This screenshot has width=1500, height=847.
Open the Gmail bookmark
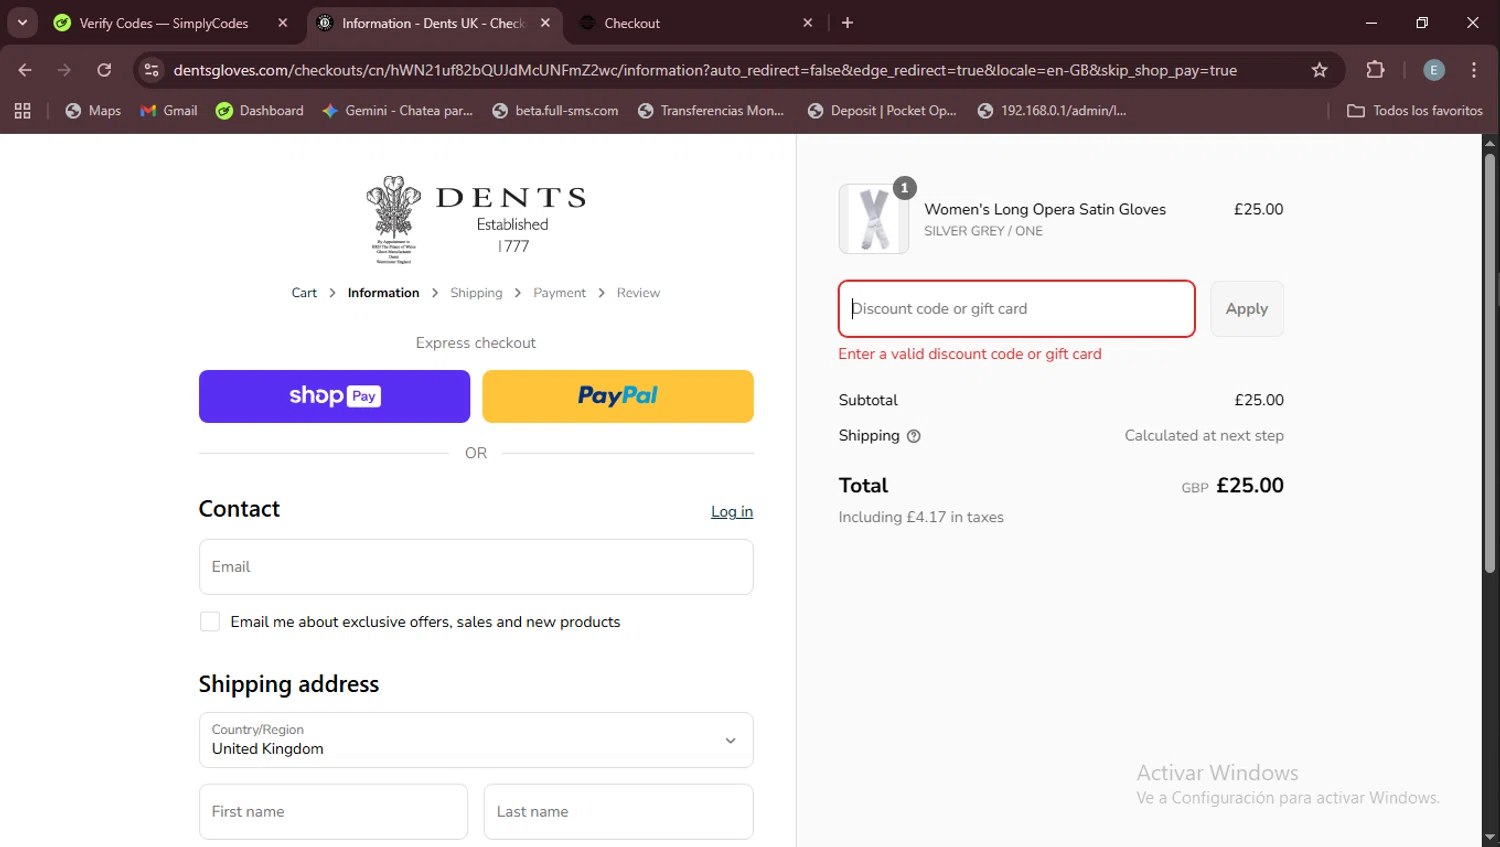(169, 111)
